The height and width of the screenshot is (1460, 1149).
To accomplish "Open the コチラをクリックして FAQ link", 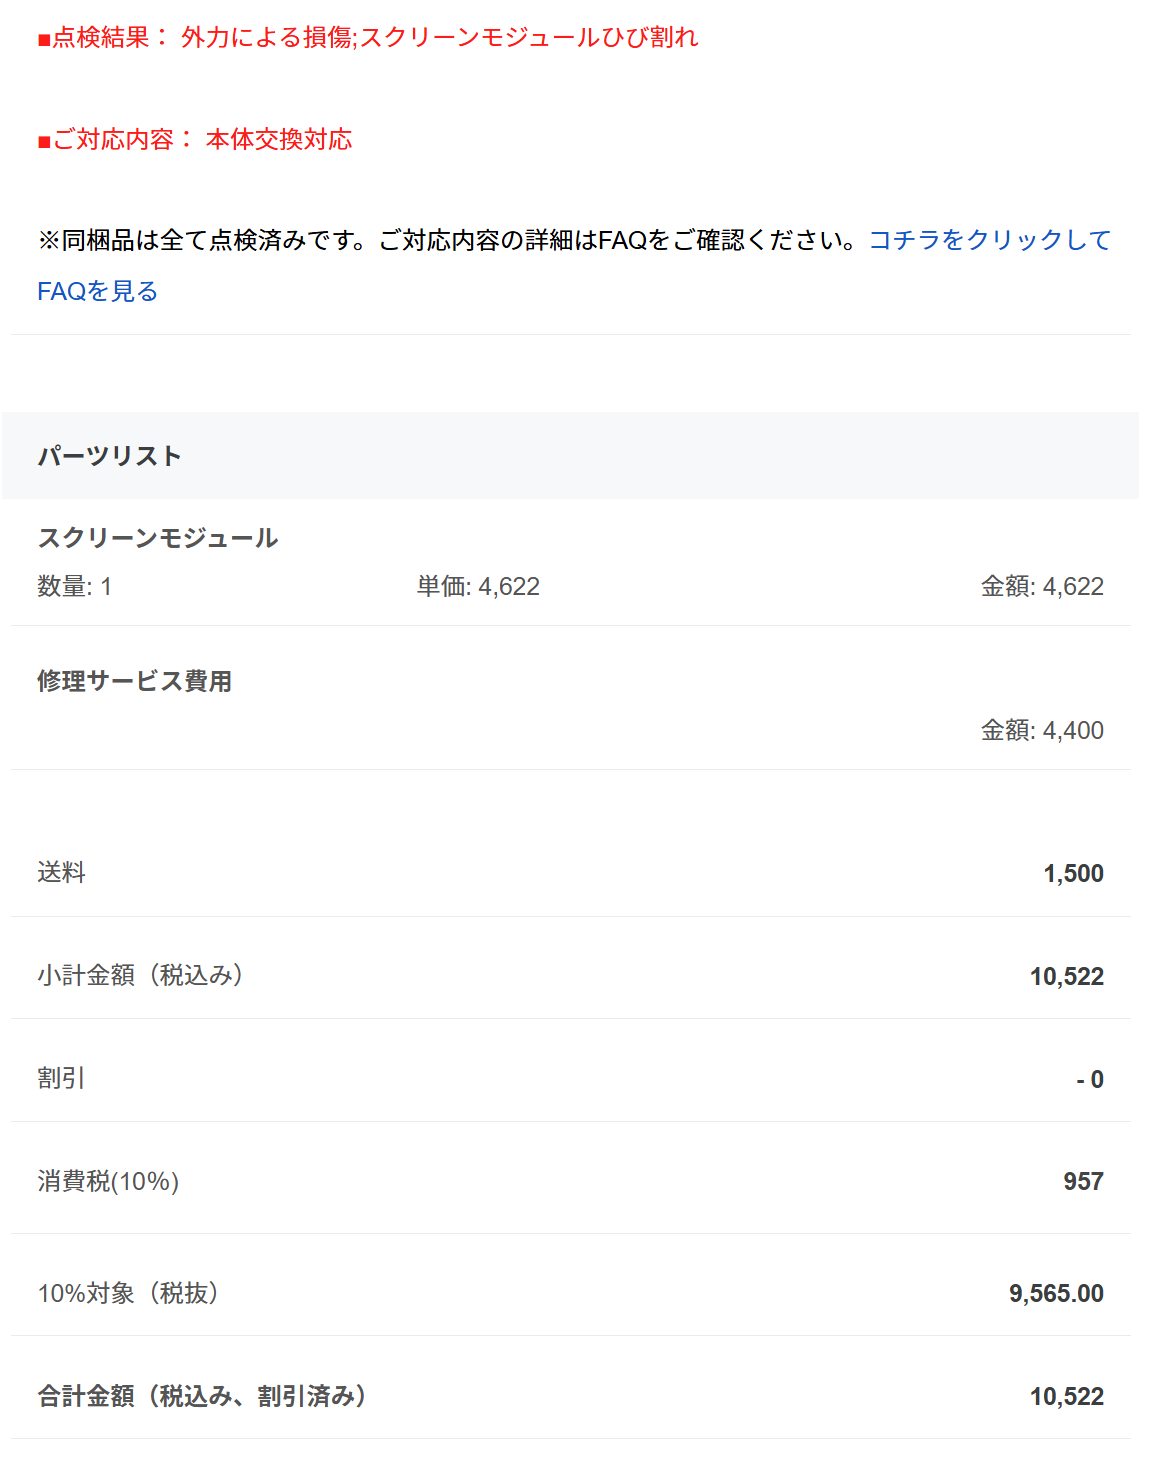I will 989,240.
